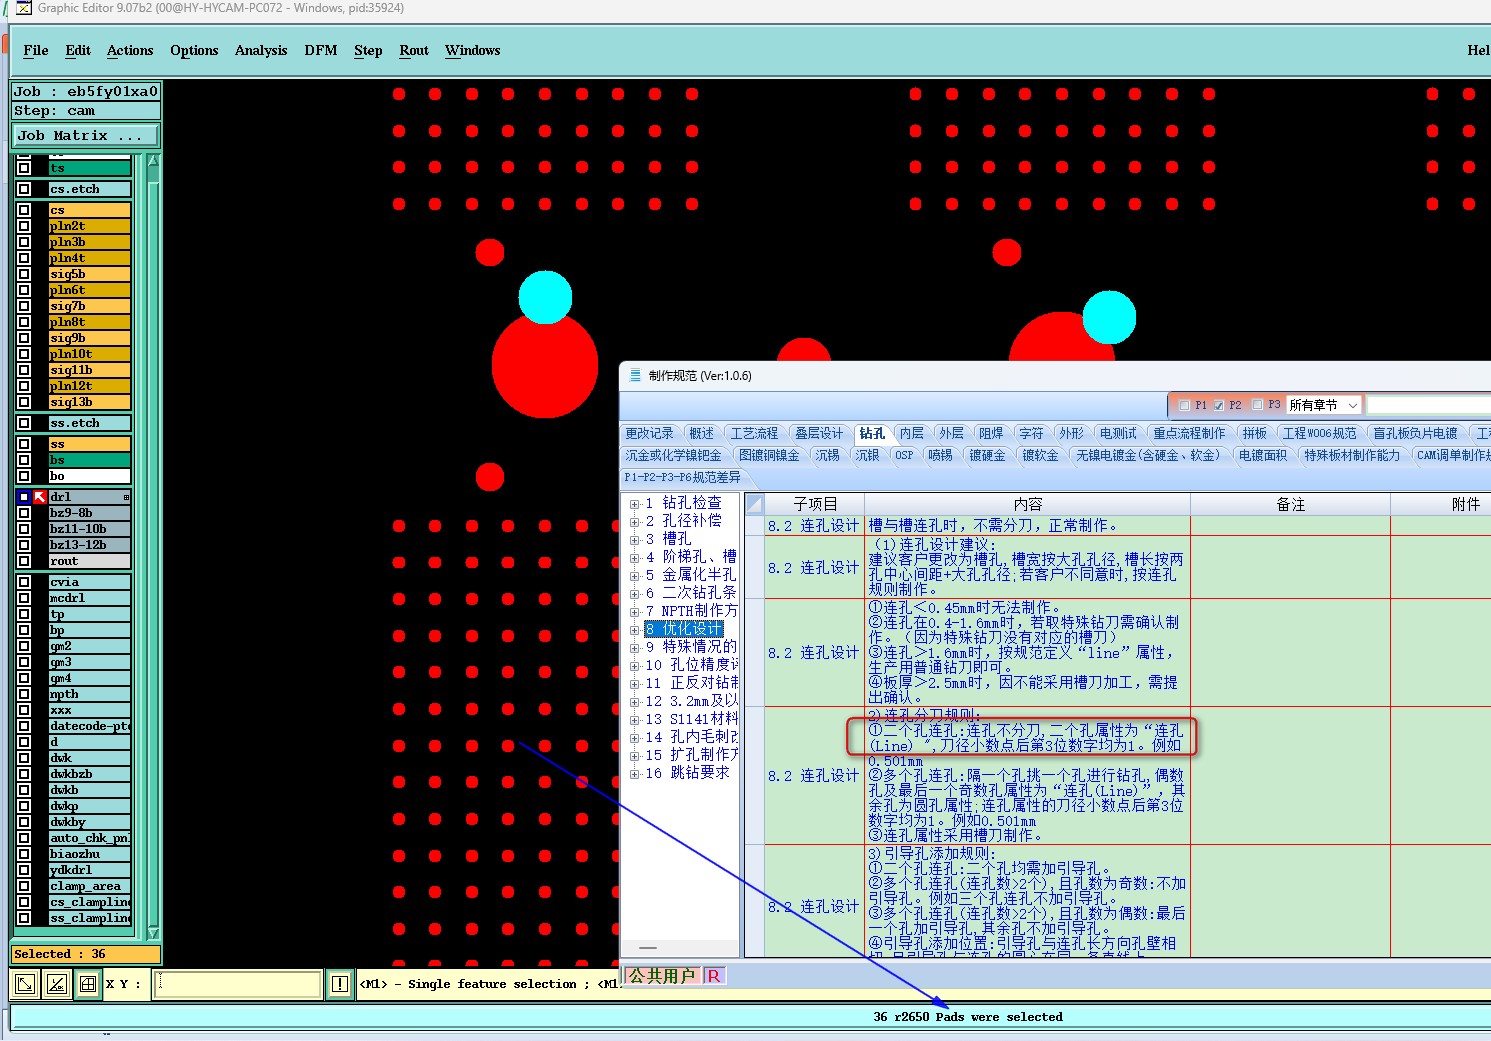Toggle display of the rout layer
This screenshot has height=1041, width=1491.
(x=24, y=561)
